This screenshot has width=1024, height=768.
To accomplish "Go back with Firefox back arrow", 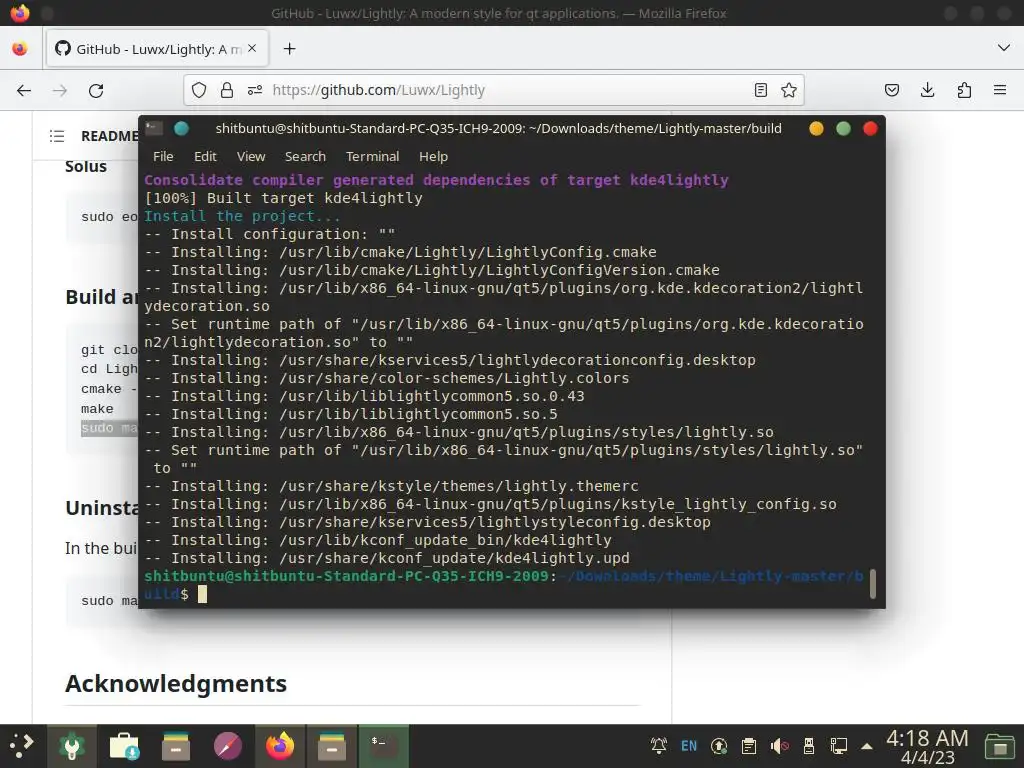I will point(24,90).
